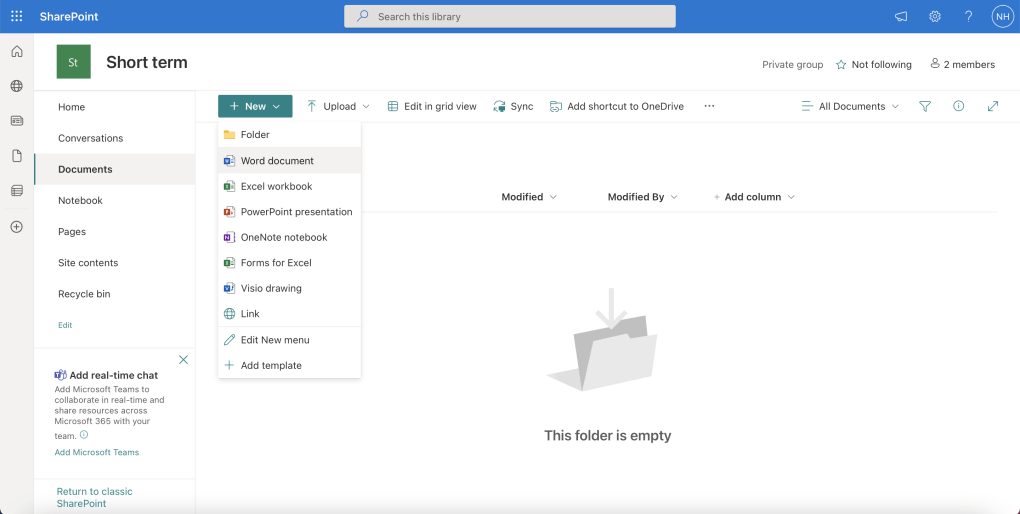Image resolution: width=1020 pixels, height=514 pixels.
Task: Expand content with the arrows icon
Action: [x=993, y=106]
